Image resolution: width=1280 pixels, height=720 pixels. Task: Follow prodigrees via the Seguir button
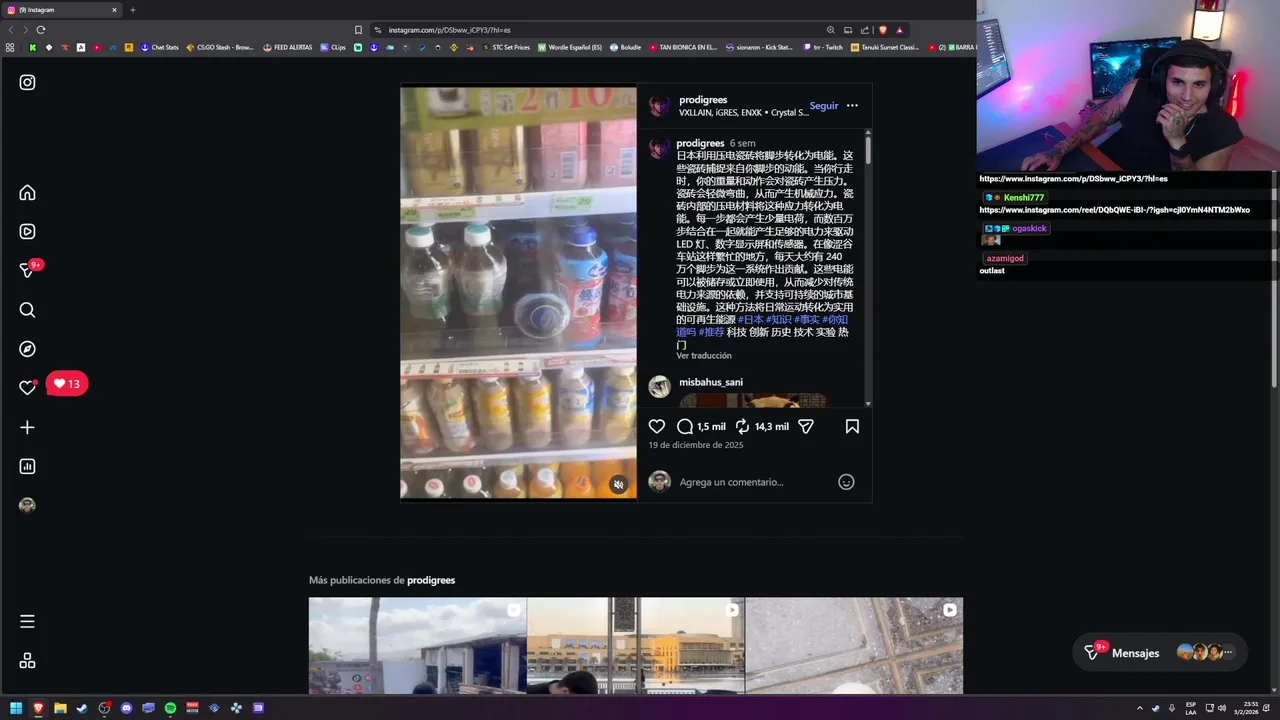(x=824, y=106)
